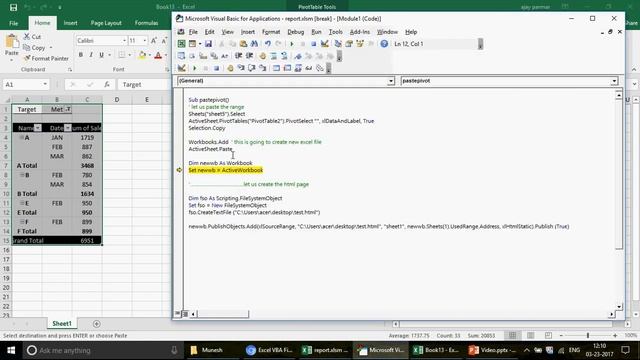The width and height of the screenshot is (640, 360).
Task: Toggle Design Mode in Debug toolbar
Action: 182,68
